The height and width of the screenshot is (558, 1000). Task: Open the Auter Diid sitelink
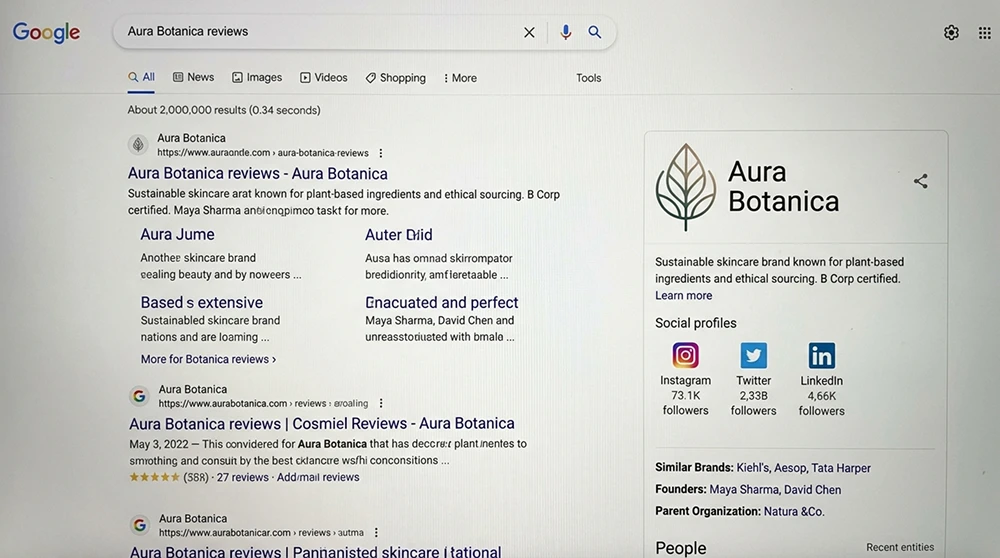[x=399, y=235]
